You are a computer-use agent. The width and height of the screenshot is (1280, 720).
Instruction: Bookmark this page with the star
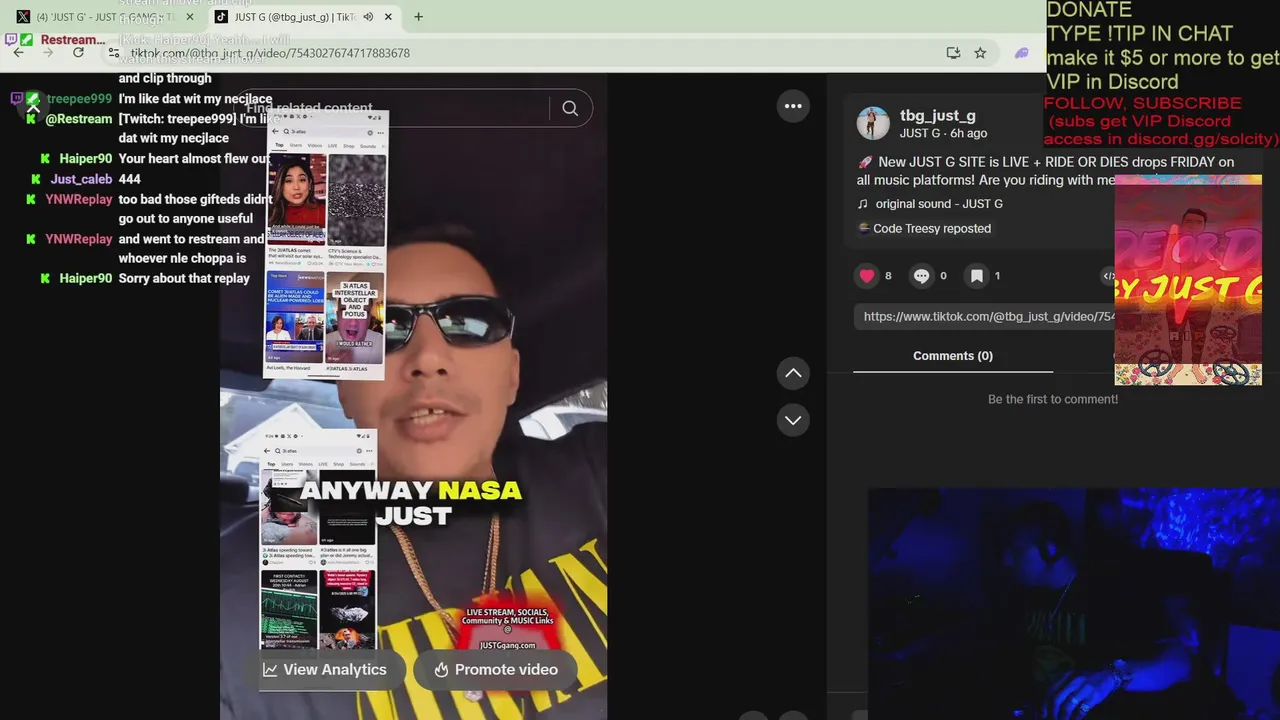click(x=980, y=53)
